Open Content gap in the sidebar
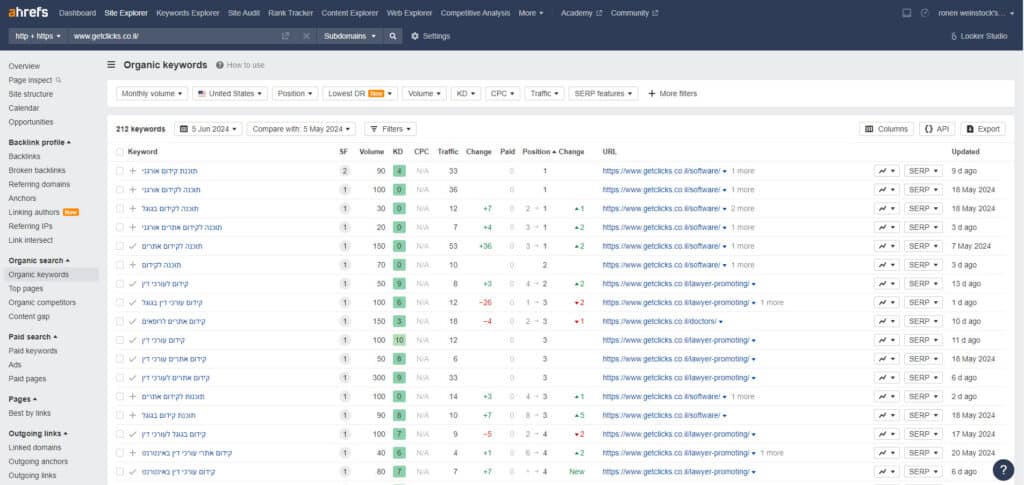 coord(29,317)
